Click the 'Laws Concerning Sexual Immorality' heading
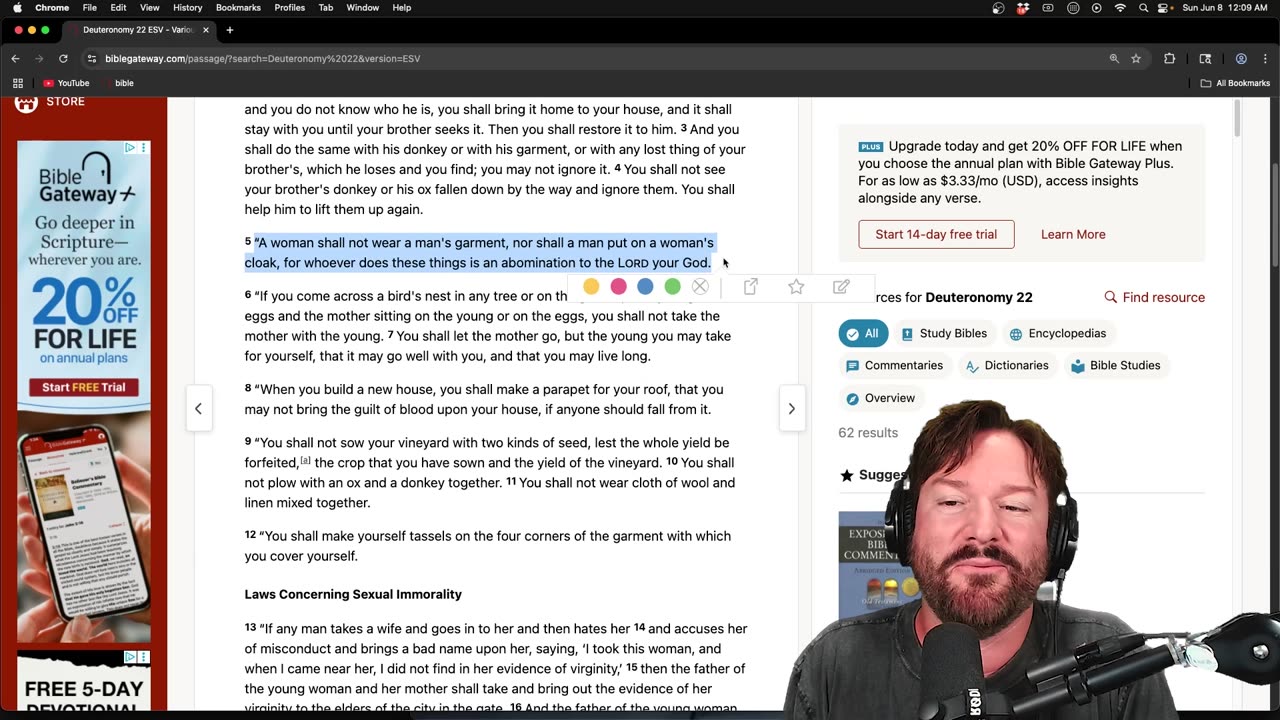1280x720 pixels. tap(353, 594)
